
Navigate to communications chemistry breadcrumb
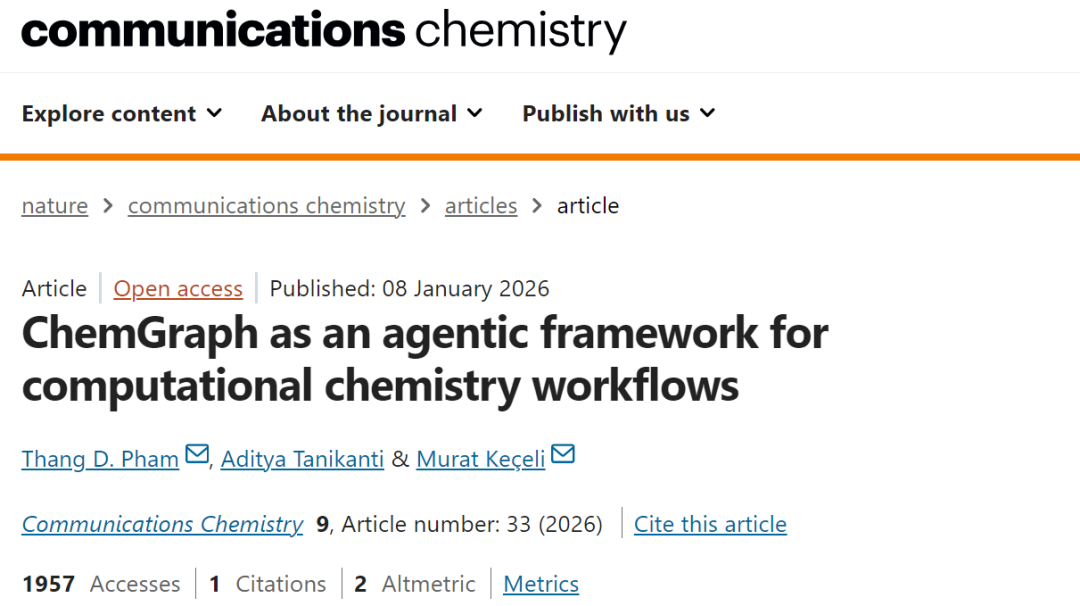coord(266,206)
